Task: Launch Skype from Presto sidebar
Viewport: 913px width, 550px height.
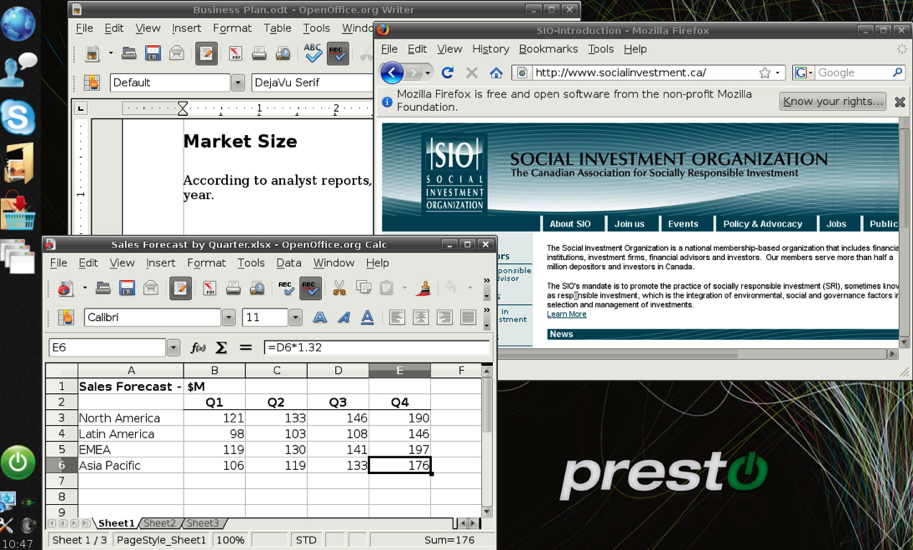Action: click(17, 117)
